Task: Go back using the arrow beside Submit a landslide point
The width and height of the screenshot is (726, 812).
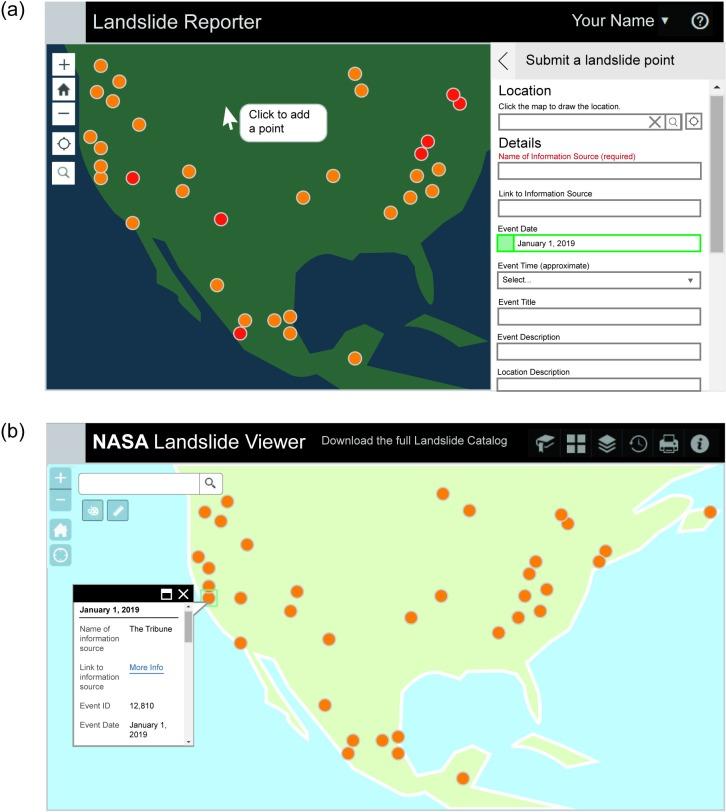Action: click(503, 61)
